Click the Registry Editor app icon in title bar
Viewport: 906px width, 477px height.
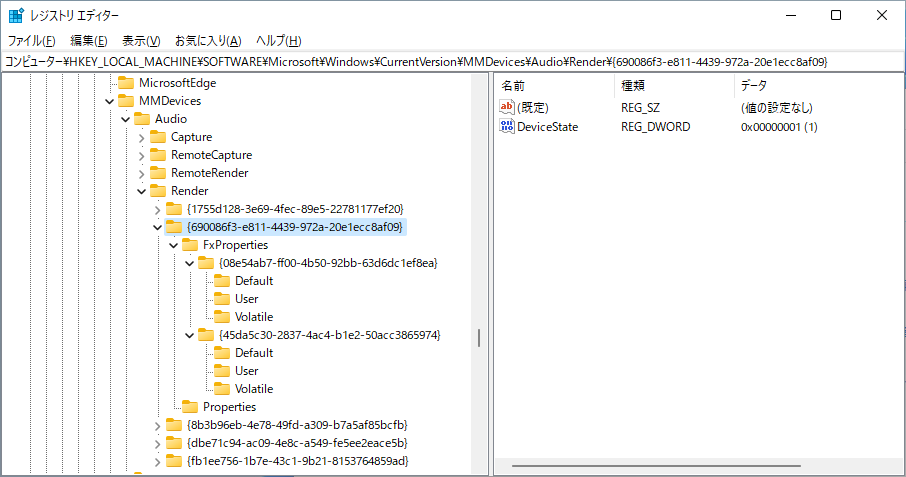pyautogui.click(x=16, y=15)
